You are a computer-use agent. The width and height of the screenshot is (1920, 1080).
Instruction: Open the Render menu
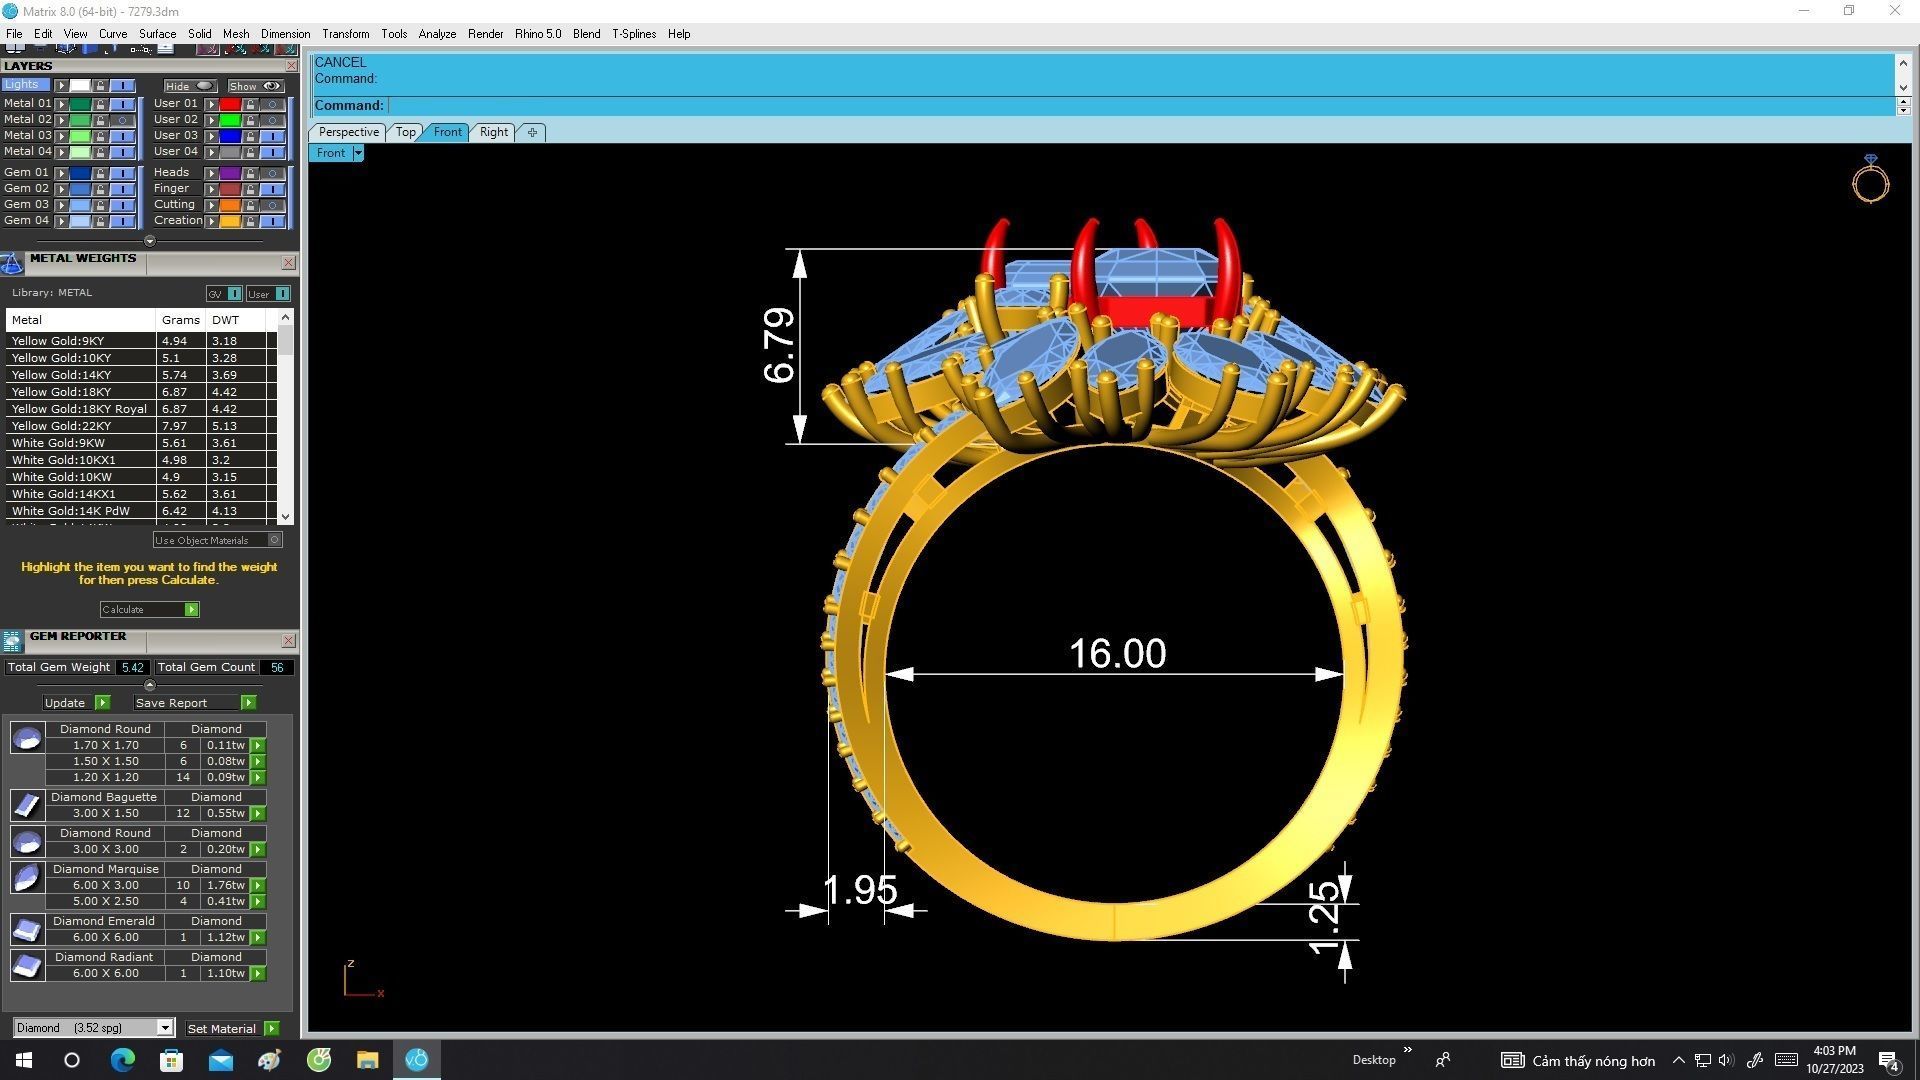pos(485,34)
